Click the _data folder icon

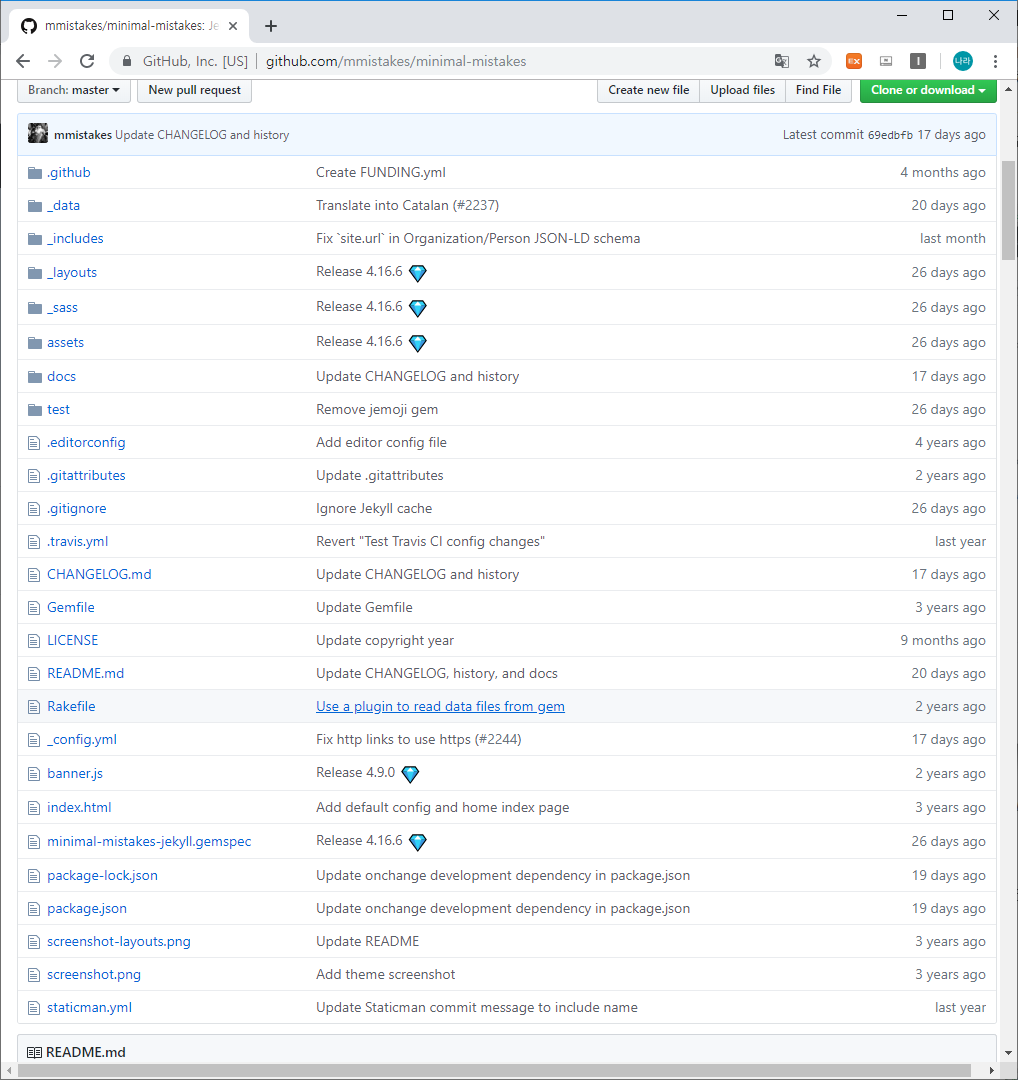(34, 206)
